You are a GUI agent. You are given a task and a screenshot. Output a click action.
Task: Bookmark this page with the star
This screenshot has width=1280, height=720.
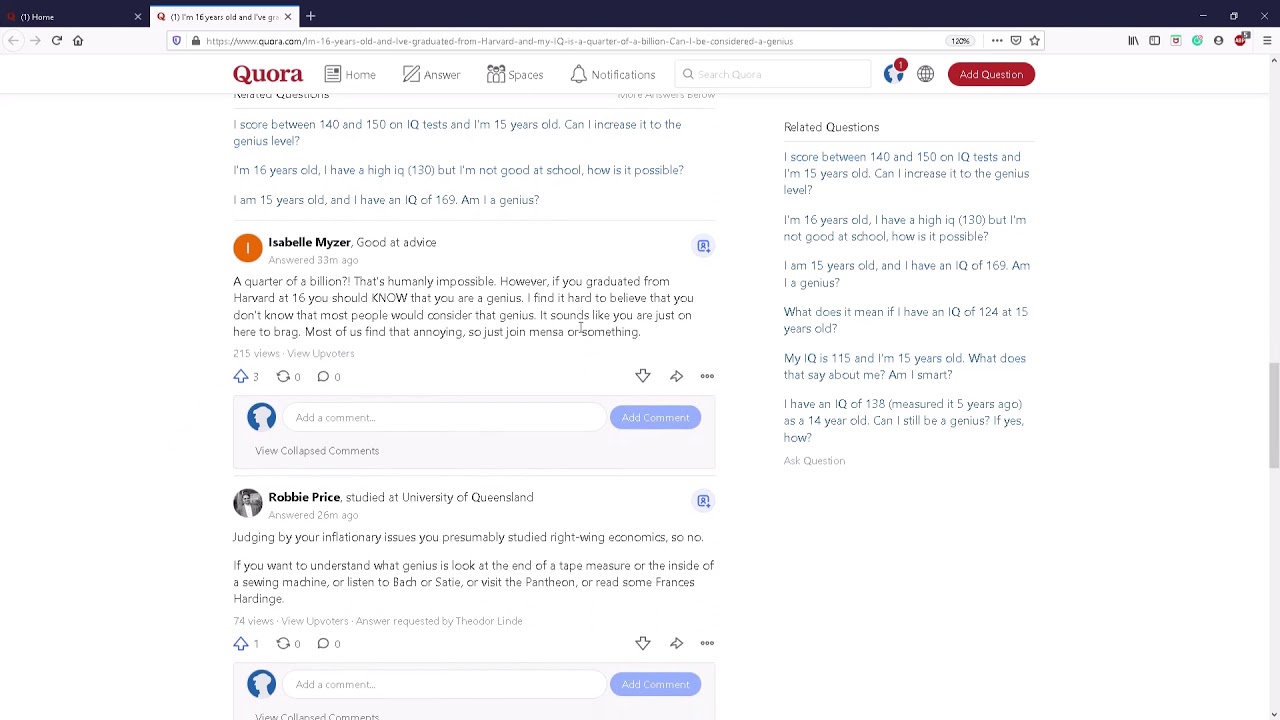point(1035,41)
